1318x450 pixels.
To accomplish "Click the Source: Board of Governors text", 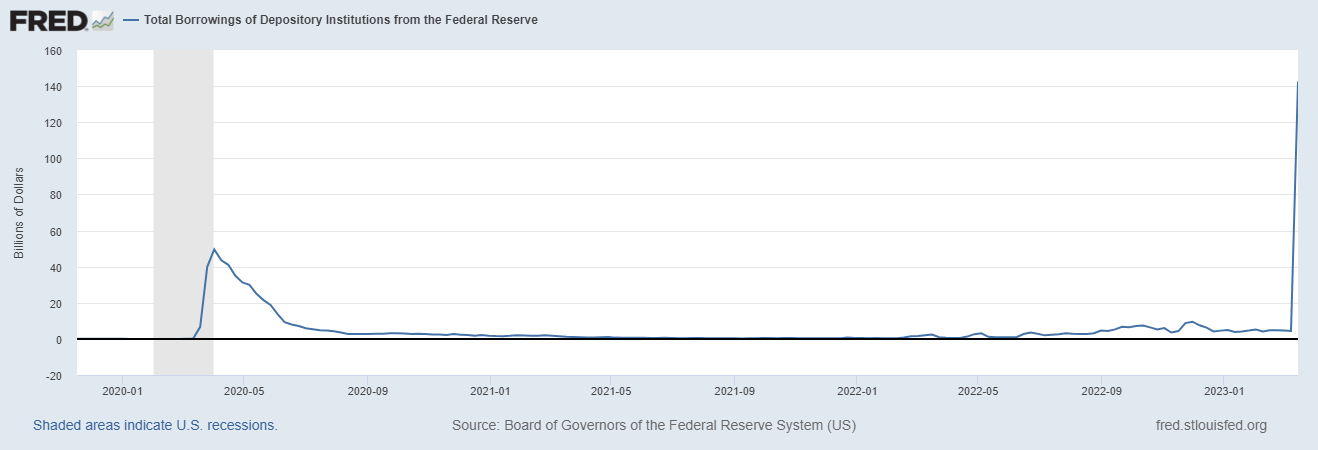I will pyautogui.click(x=654, y=425).
